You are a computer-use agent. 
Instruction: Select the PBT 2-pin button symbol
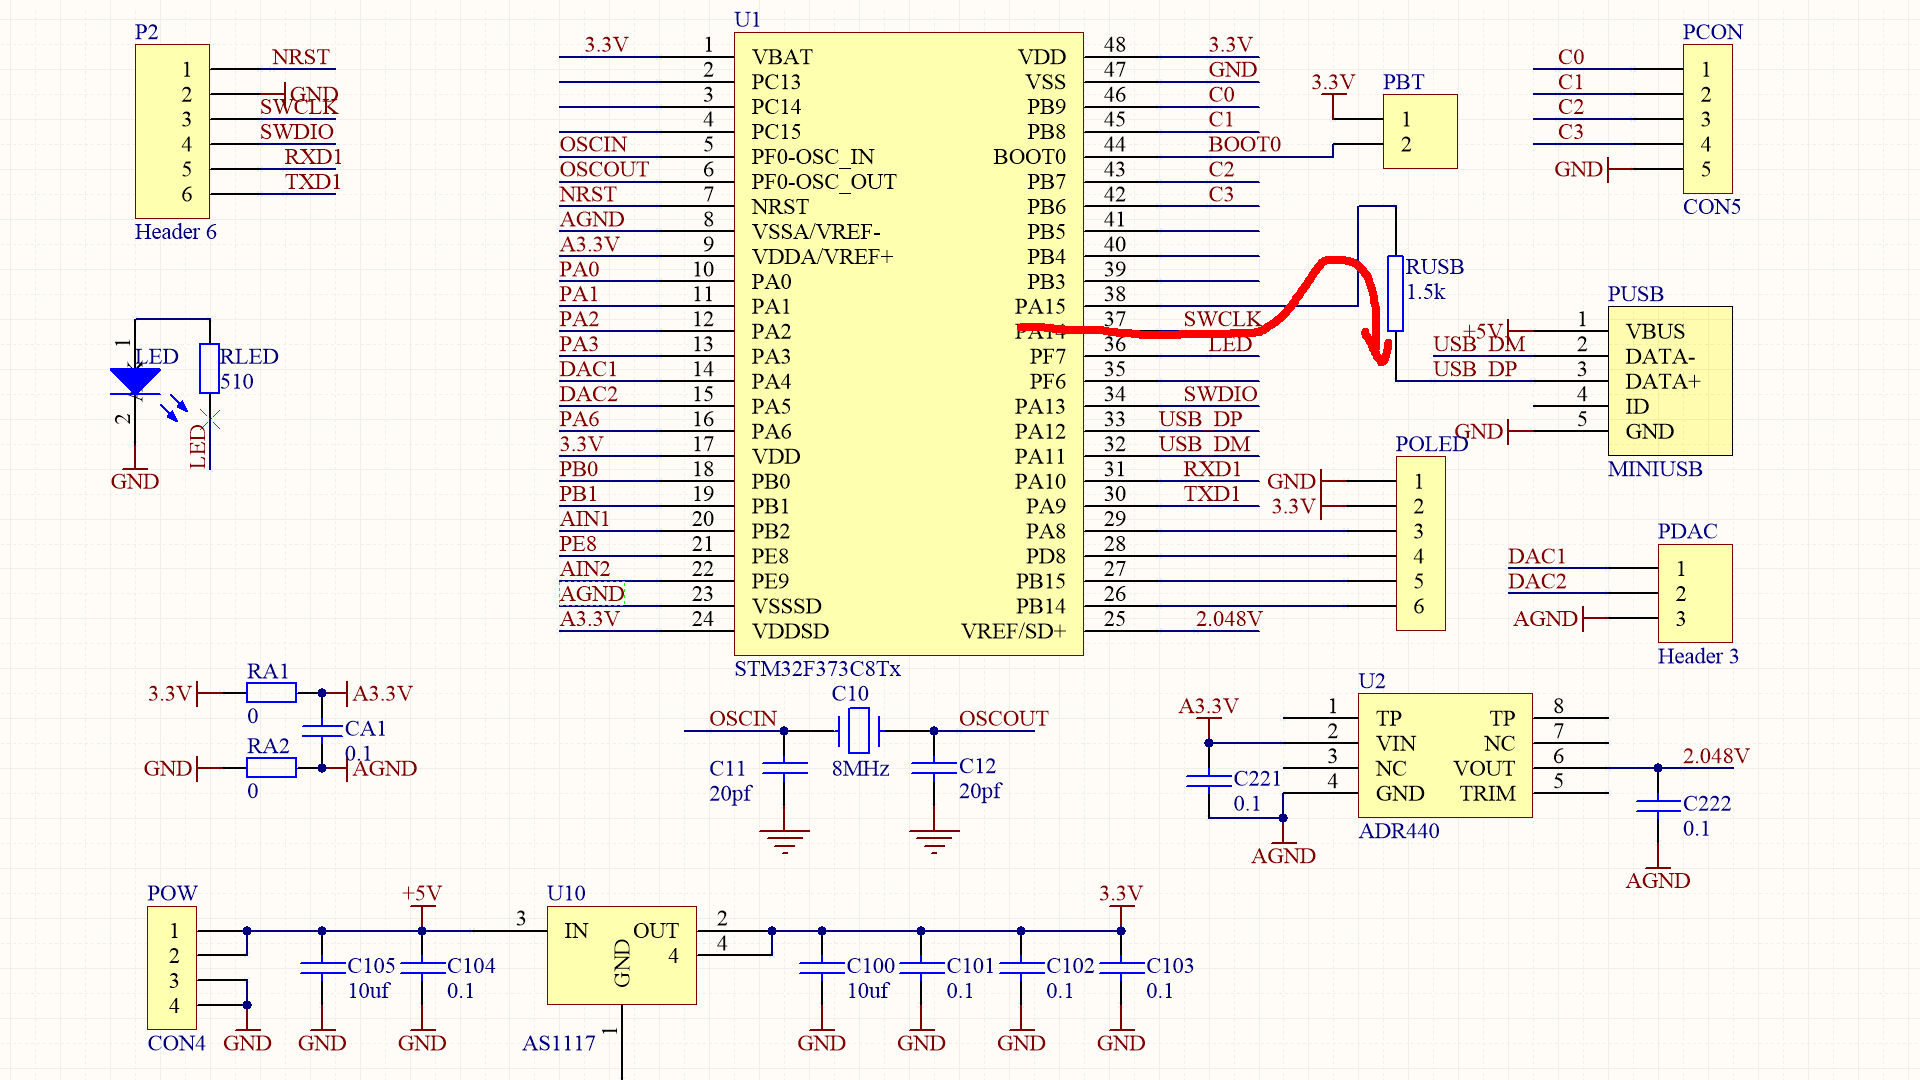1420,131
